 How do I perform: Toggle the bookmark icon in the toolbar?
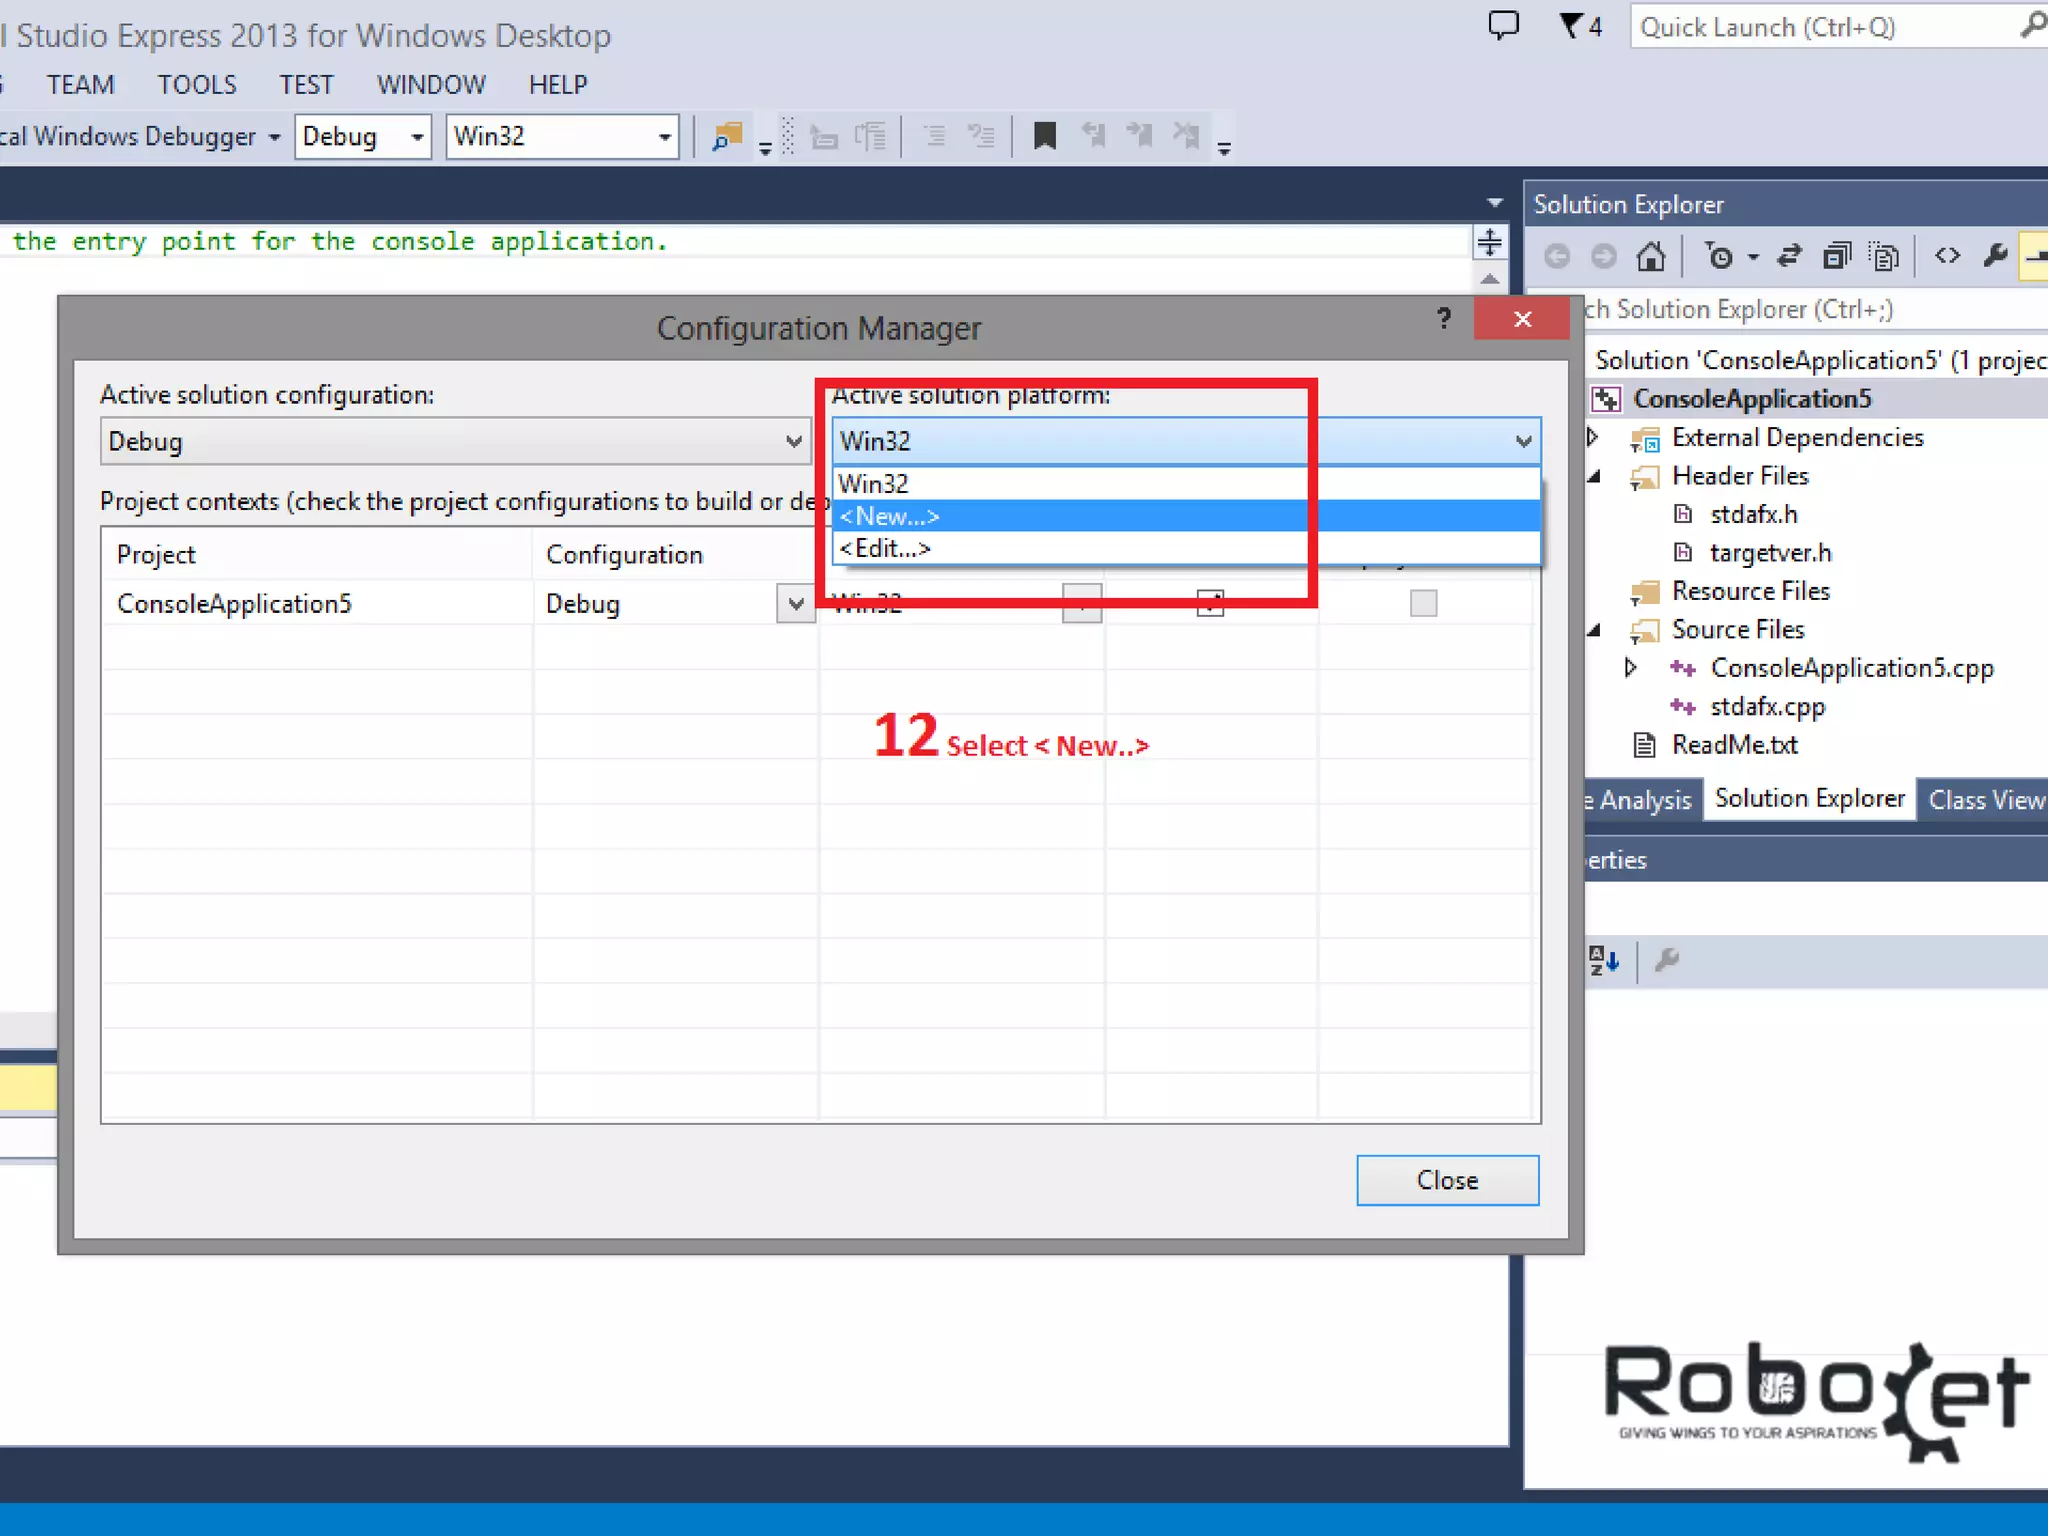click(x=1044, y=136)
